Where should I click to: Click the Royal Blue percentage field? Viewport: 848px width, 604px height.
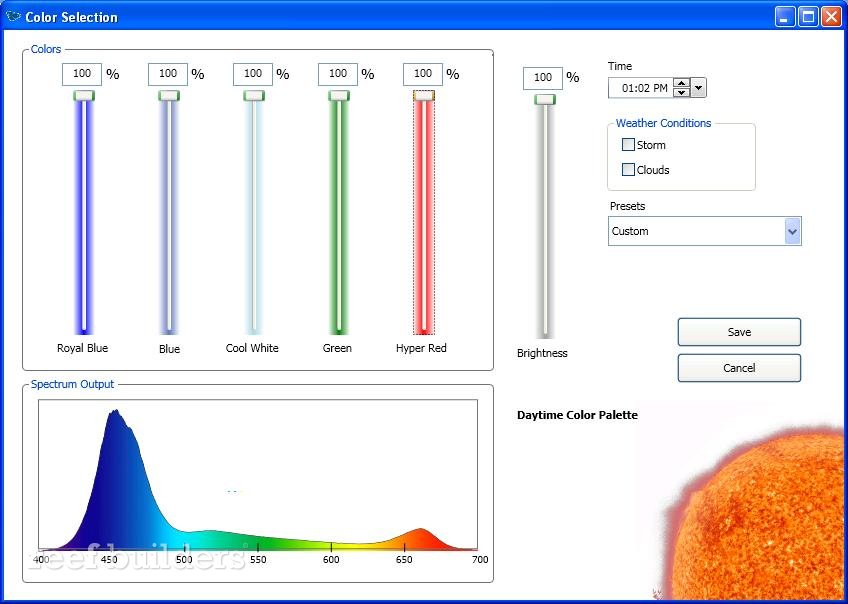[x=82, y=74]
